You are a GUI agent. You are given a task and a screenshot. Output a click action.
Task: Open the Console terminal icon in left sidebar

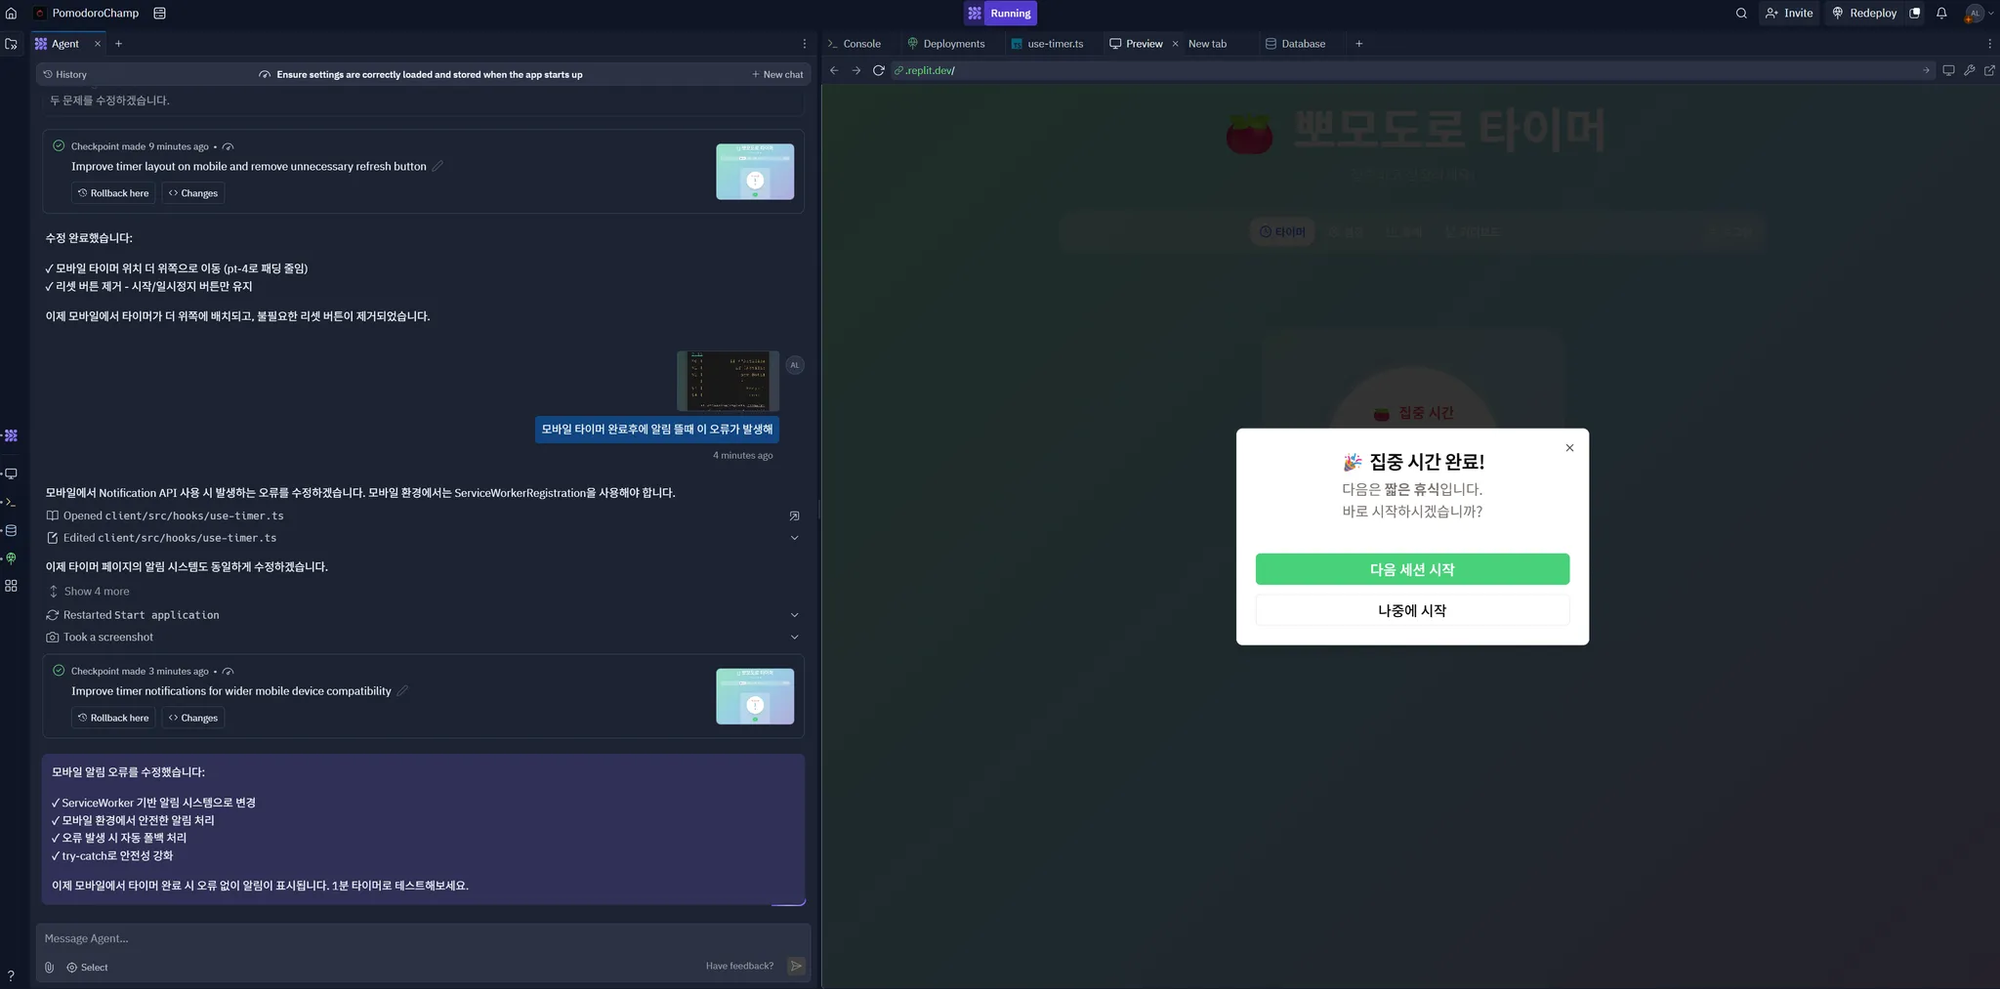point(11,502)
